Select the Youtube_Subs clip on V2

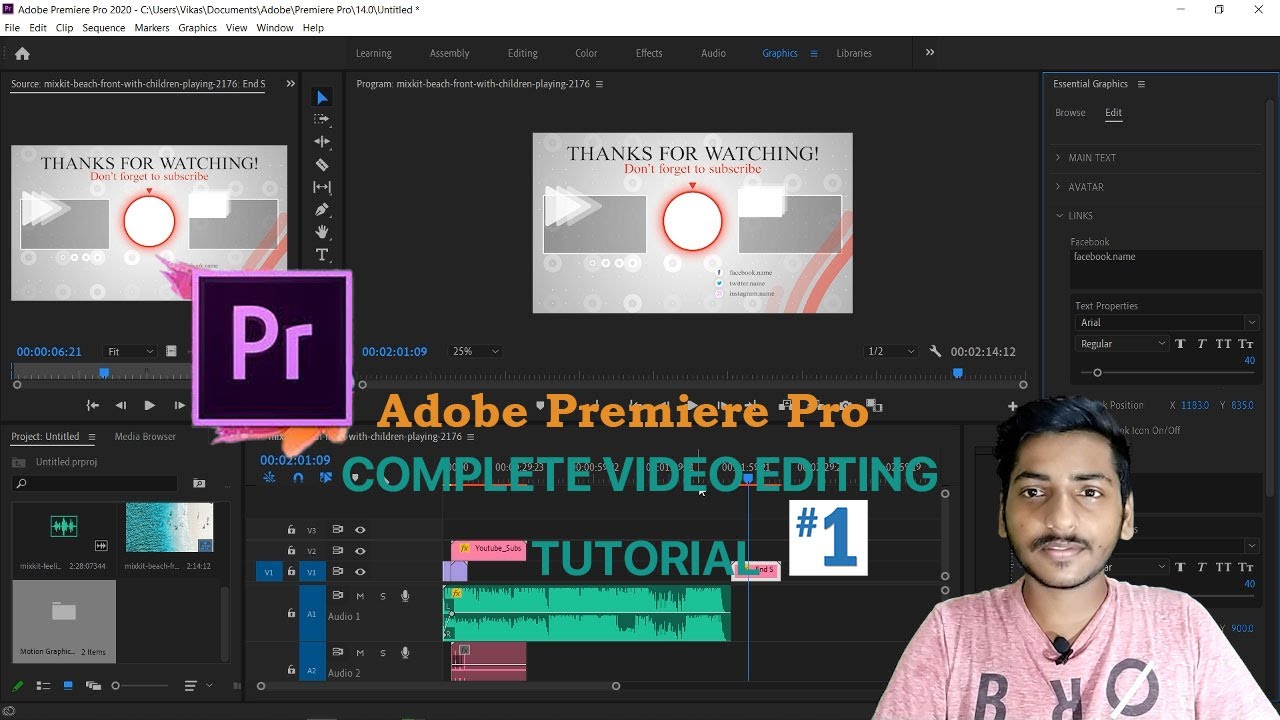[488, 549]
